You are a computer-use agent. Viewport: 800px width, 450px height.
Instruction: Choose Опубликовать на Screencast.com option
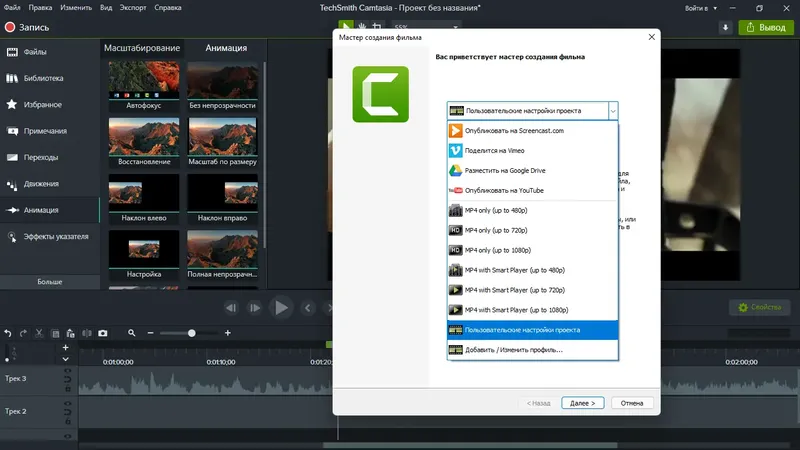(532, 131)
